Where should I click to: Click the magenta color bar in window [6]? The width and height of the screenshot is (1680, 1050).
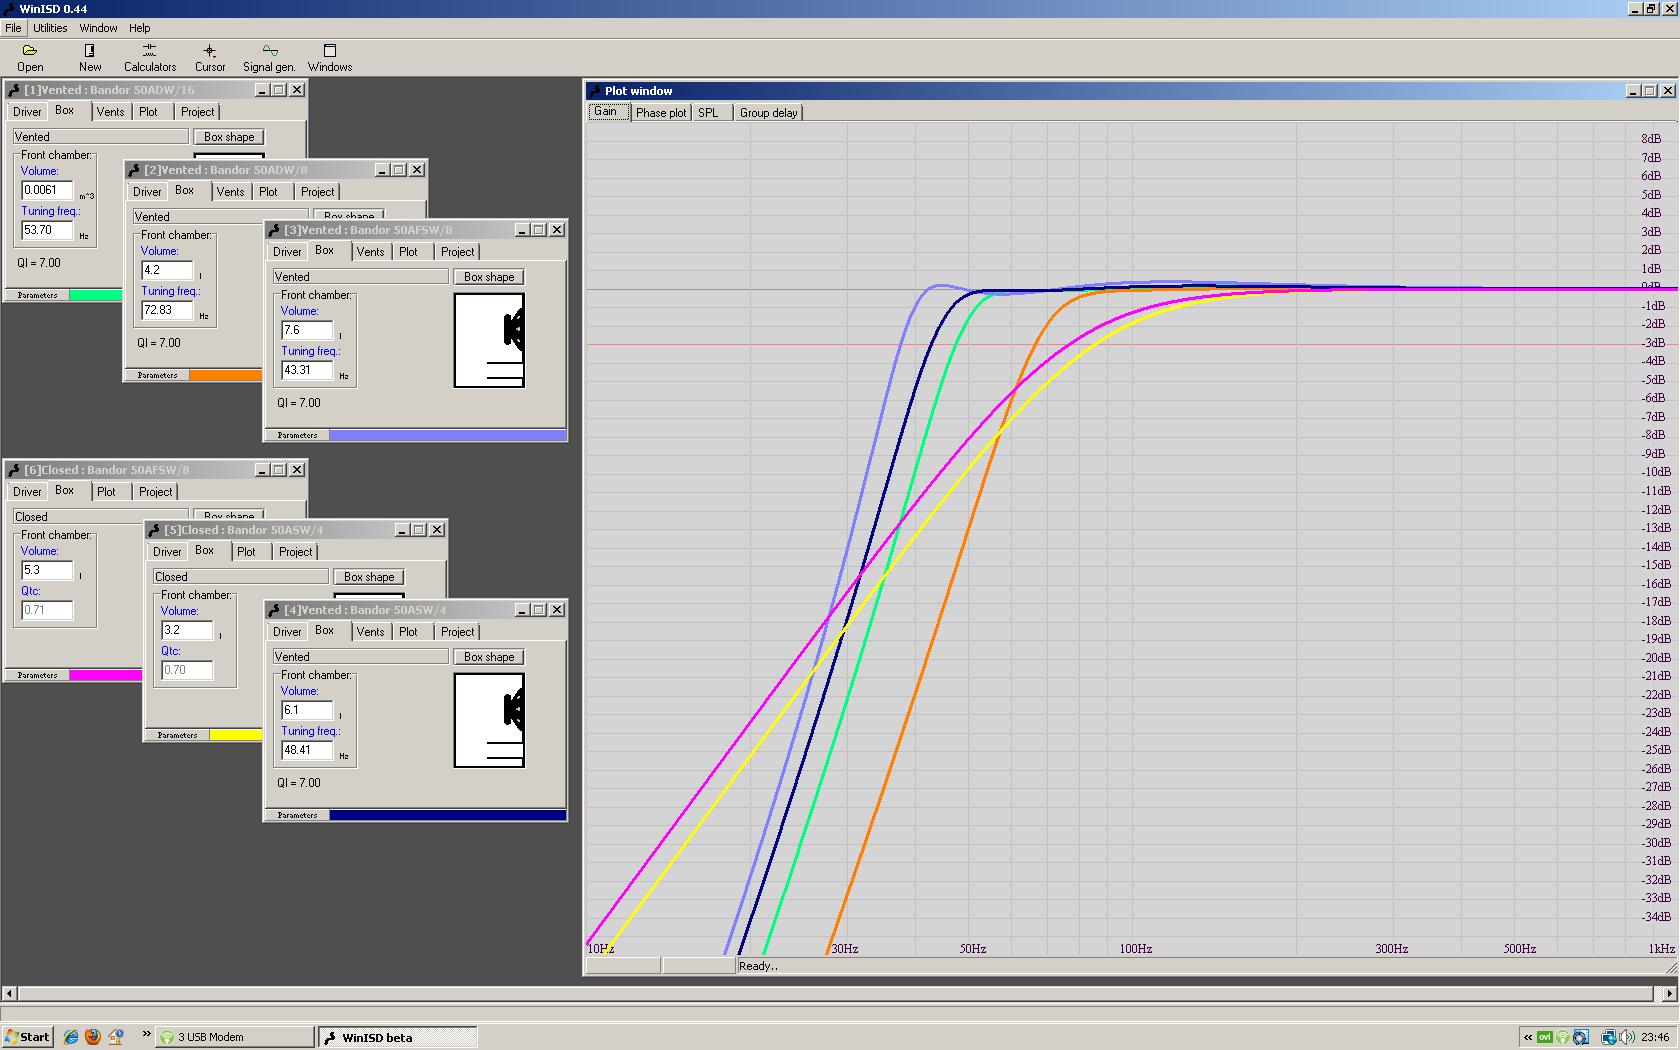click(106, 675)
